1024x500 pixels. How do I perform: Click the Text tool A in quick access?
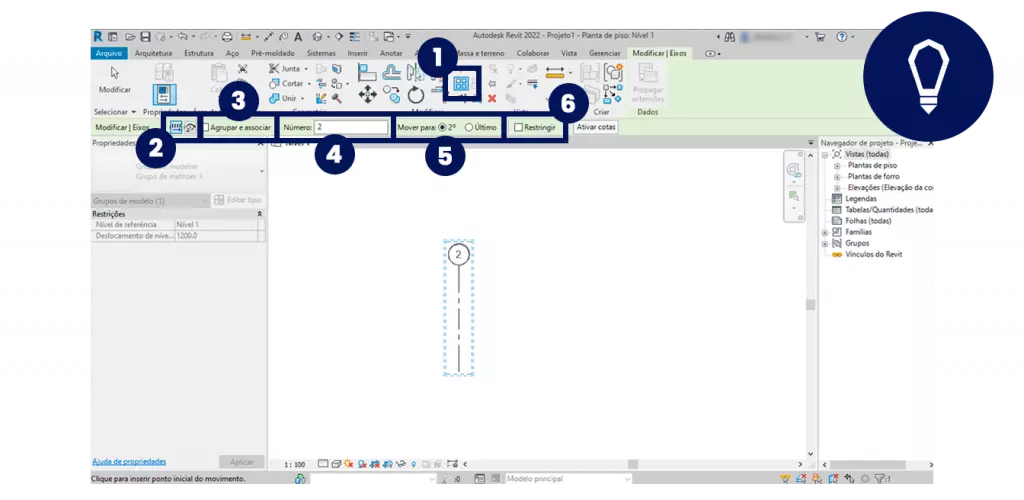[298, 37]
